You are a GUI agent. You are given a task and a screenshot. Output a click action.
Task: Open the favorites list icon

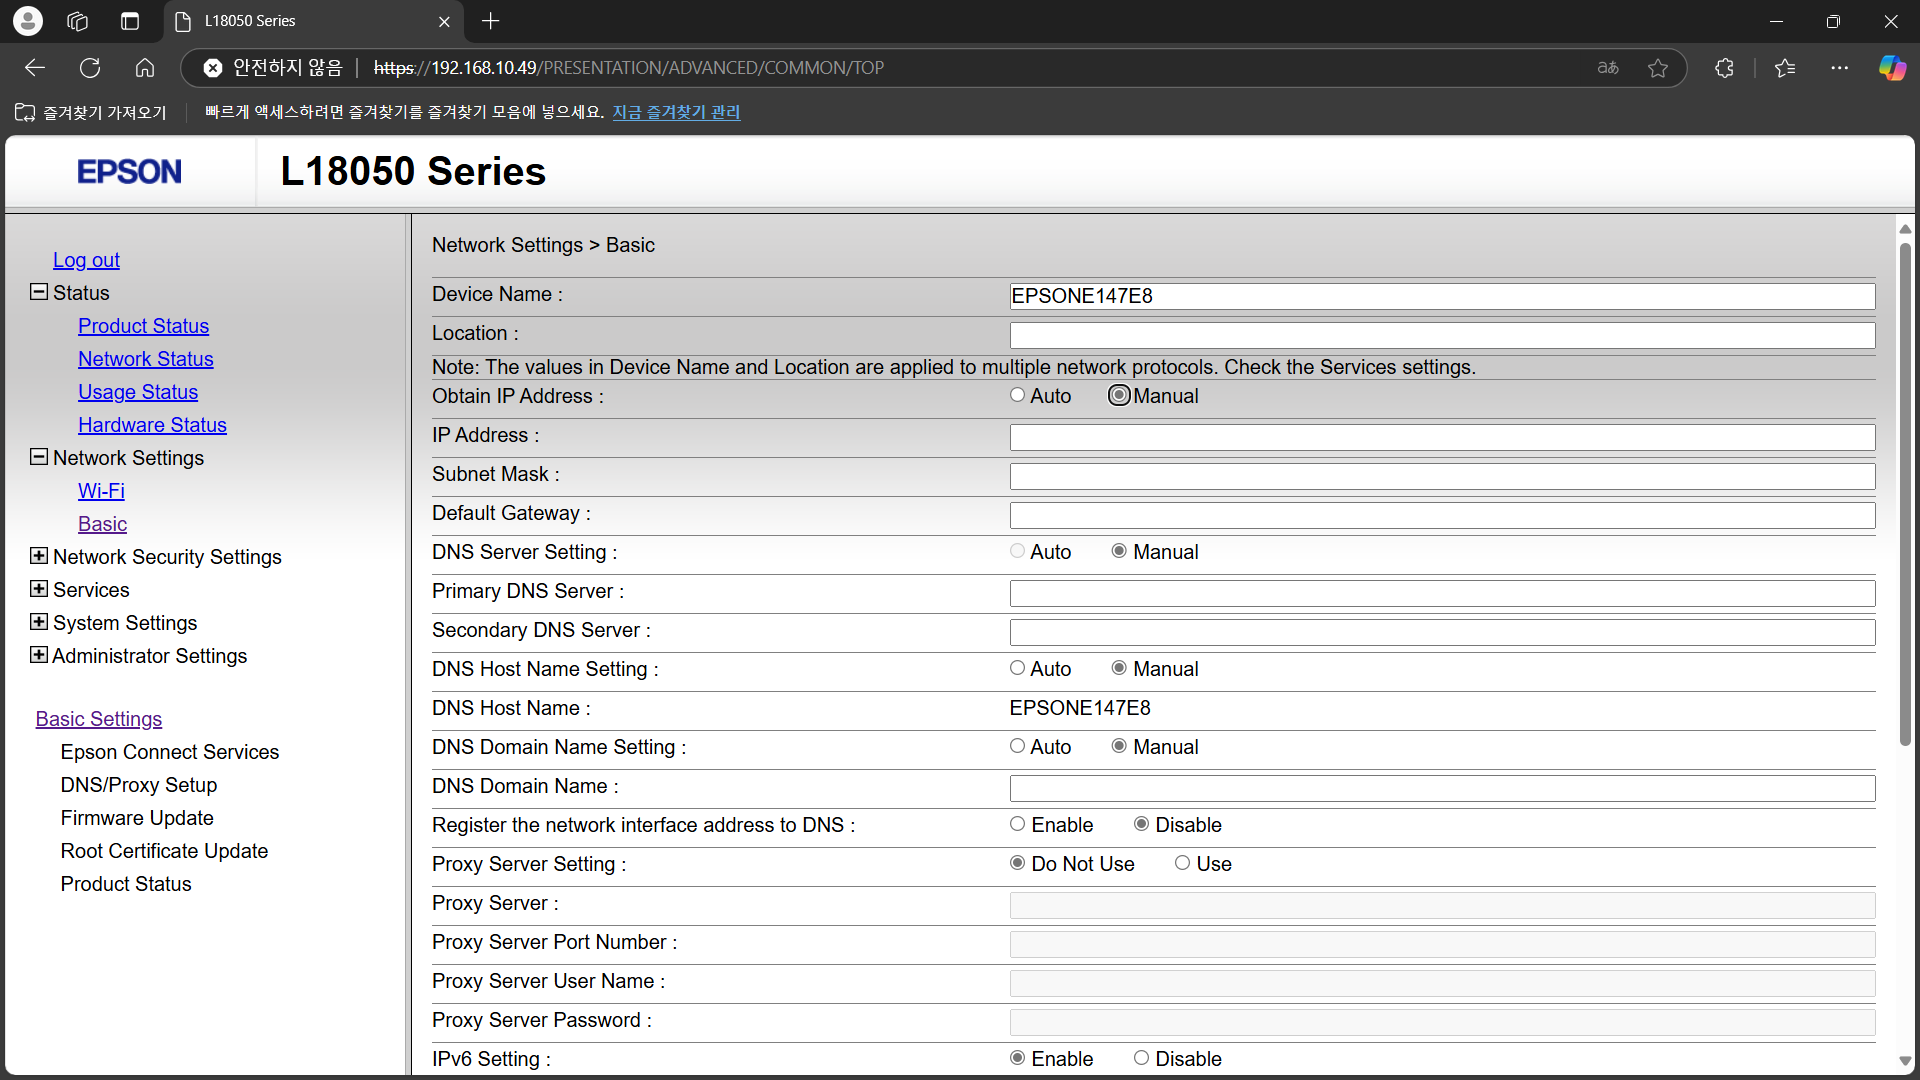click(x=1785, y=68)
